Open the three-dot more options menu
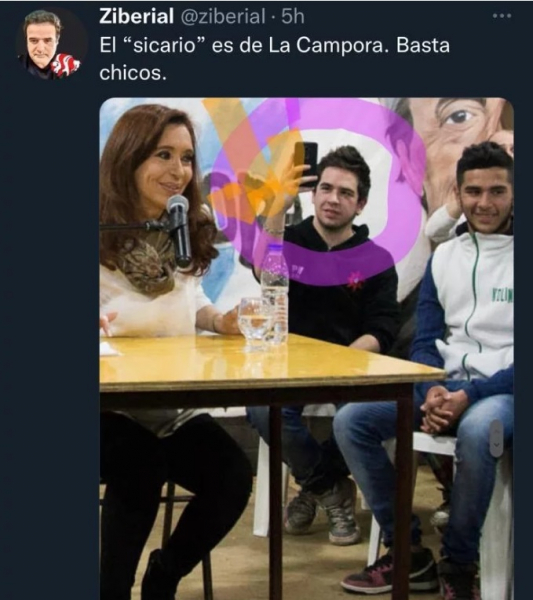Screen dimensions: 533x600 coord(502,16)
